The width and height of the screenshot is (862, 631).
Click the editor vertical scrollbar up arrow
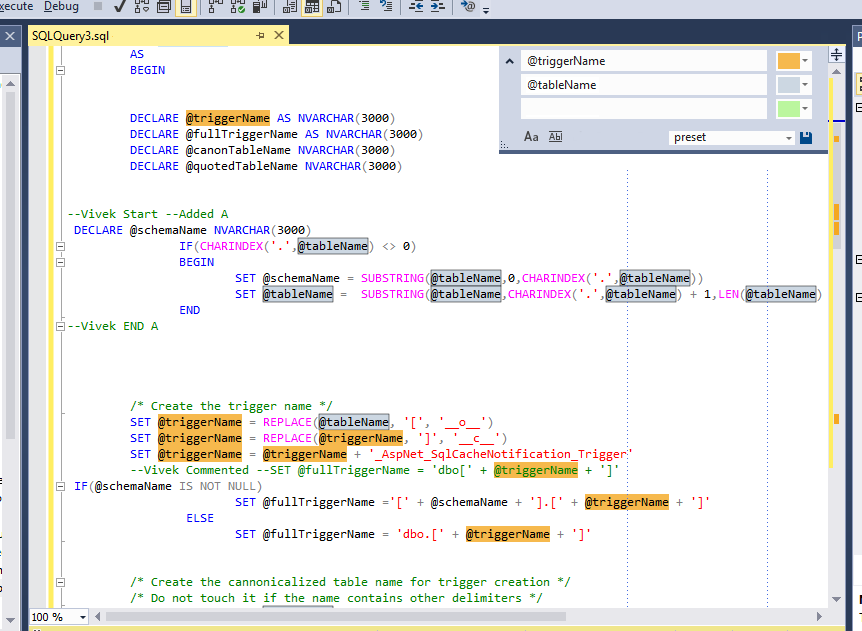836,71
